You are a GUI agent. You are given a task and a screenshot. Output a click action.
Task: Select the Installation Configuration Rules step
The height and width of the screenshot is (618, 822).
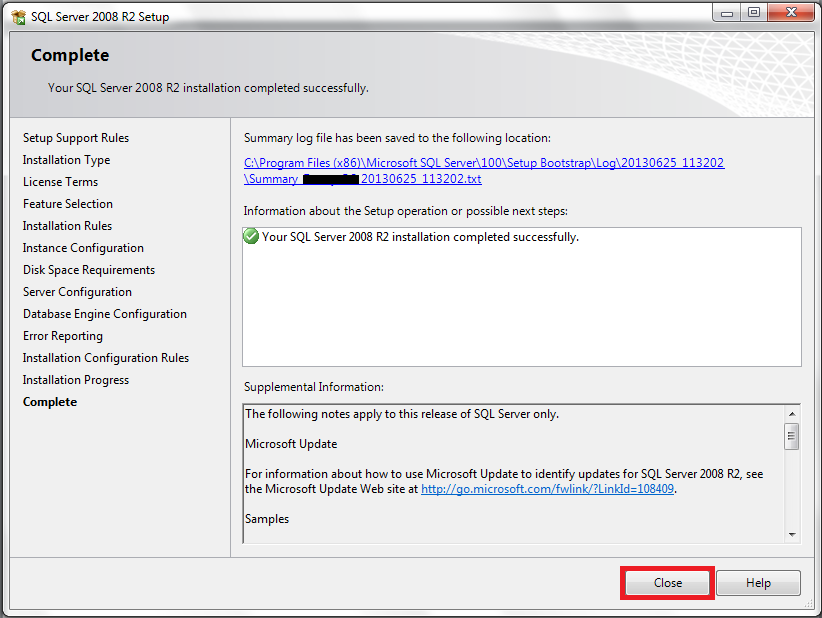point(106,358)
